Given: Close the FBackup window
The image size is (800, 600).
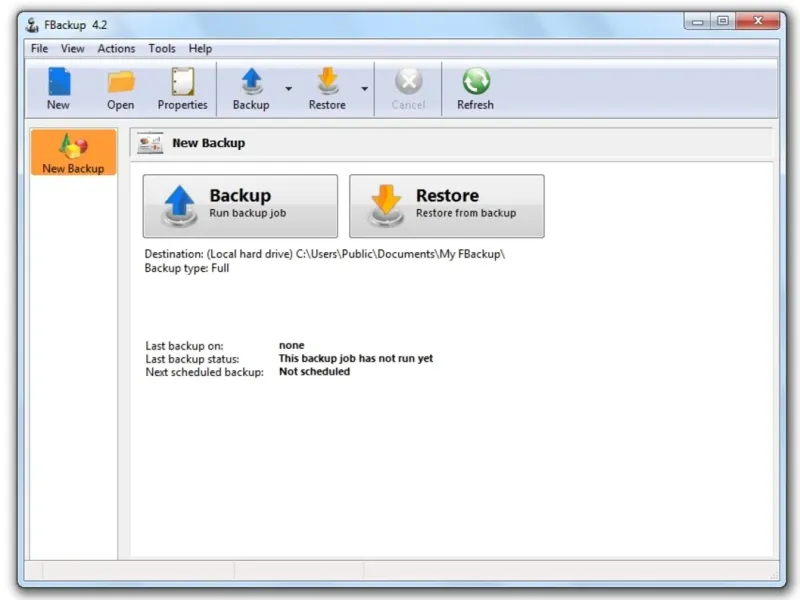Looking at the screenshot, I should pyautogui.click(x=758, y=21).
